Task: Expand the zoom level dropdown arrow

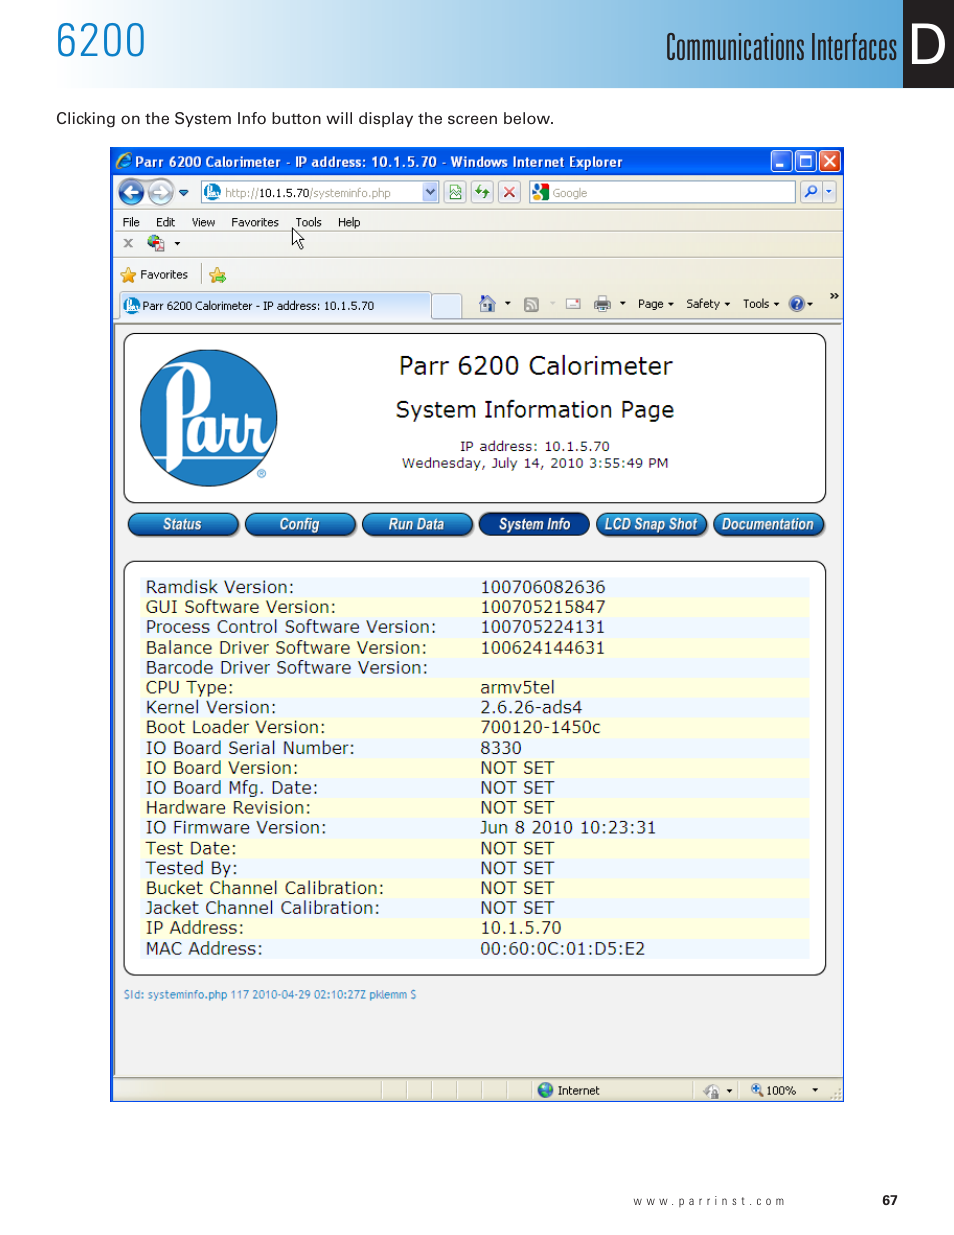Action: [815, 1091]
